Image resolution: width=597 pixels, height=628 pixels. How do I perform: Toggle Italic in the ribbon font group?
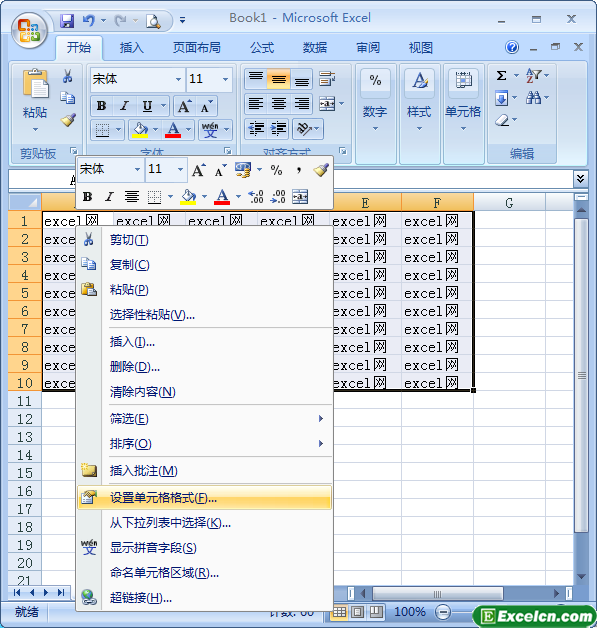[x=125, y=106]
